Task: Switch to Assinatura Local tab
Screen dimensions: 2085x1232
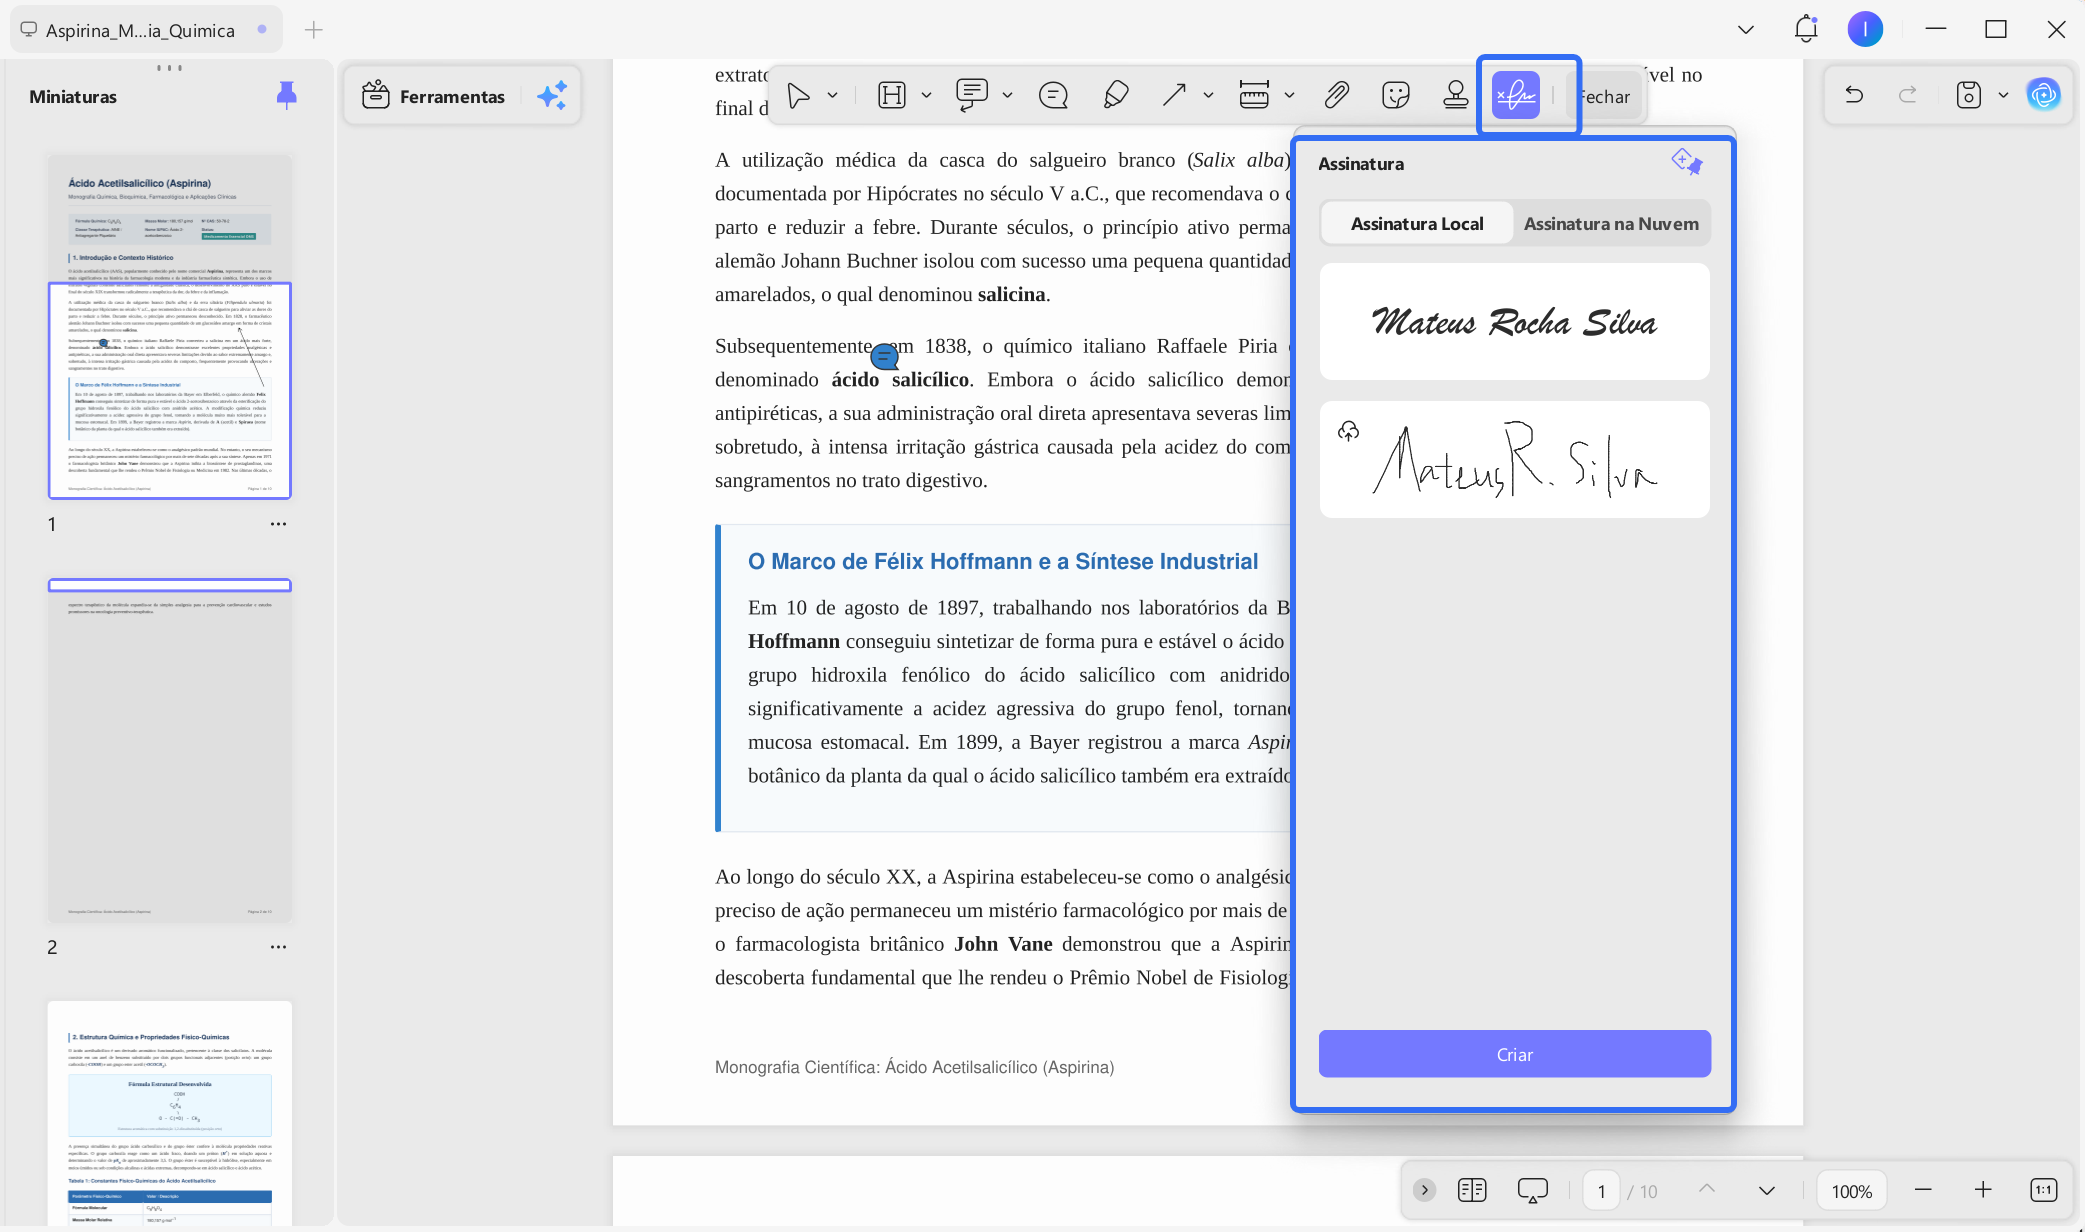Action: click(x=1417, y=224)
